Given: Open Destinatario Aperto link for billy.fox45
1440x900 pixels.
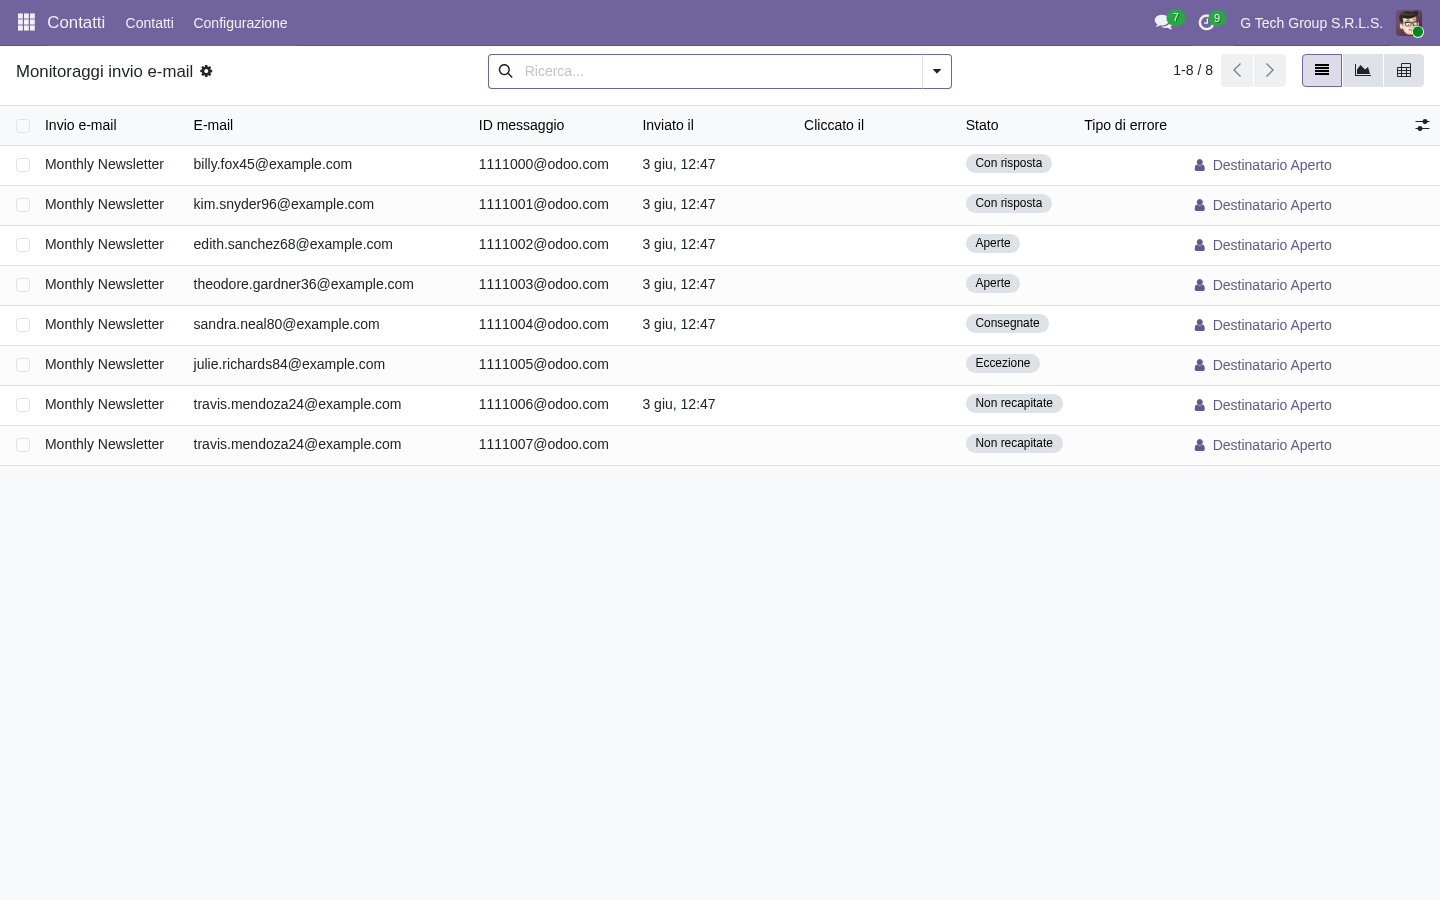Looking at the screenshot, I should pos(1272,165).
